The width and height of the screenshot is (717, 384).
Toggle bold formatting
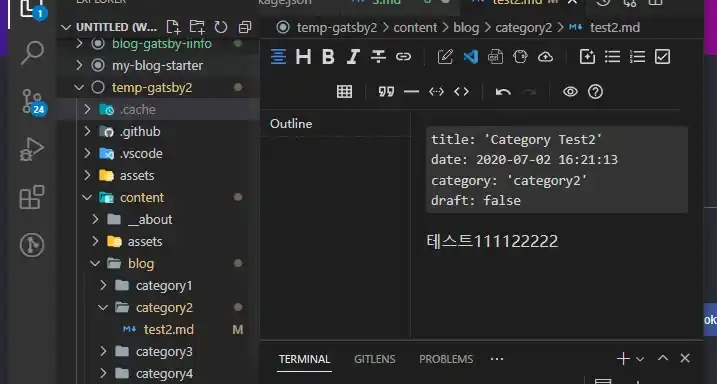click(x=328, y=57)
